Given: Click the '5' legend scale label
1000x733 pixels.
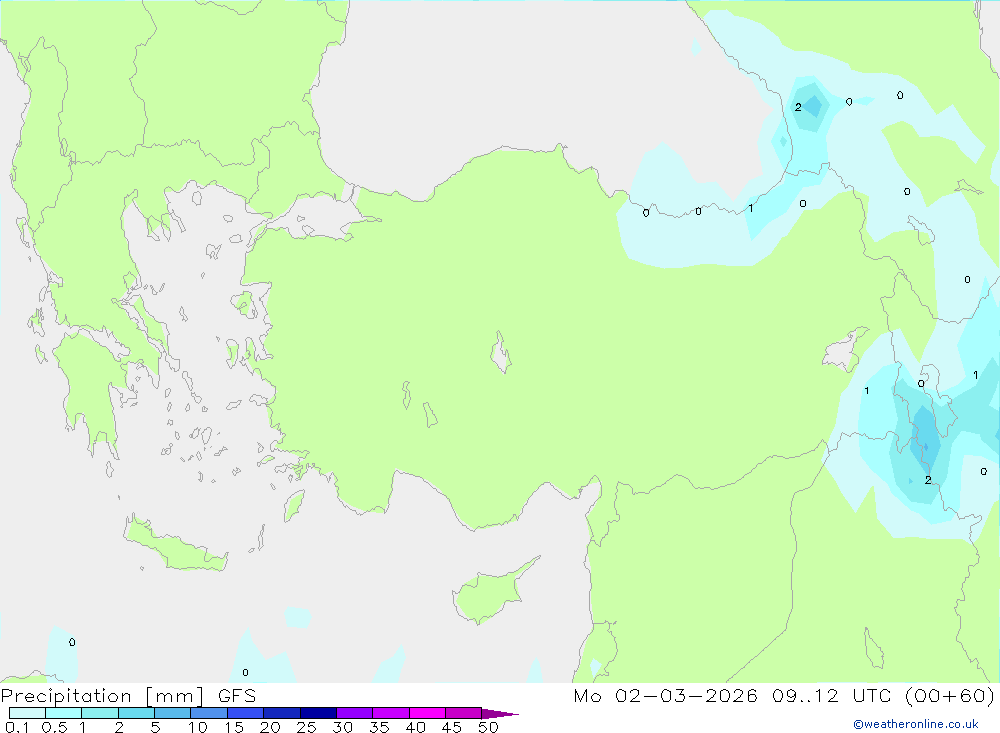Looking at the screenshot, I should (x=155, y=727).
